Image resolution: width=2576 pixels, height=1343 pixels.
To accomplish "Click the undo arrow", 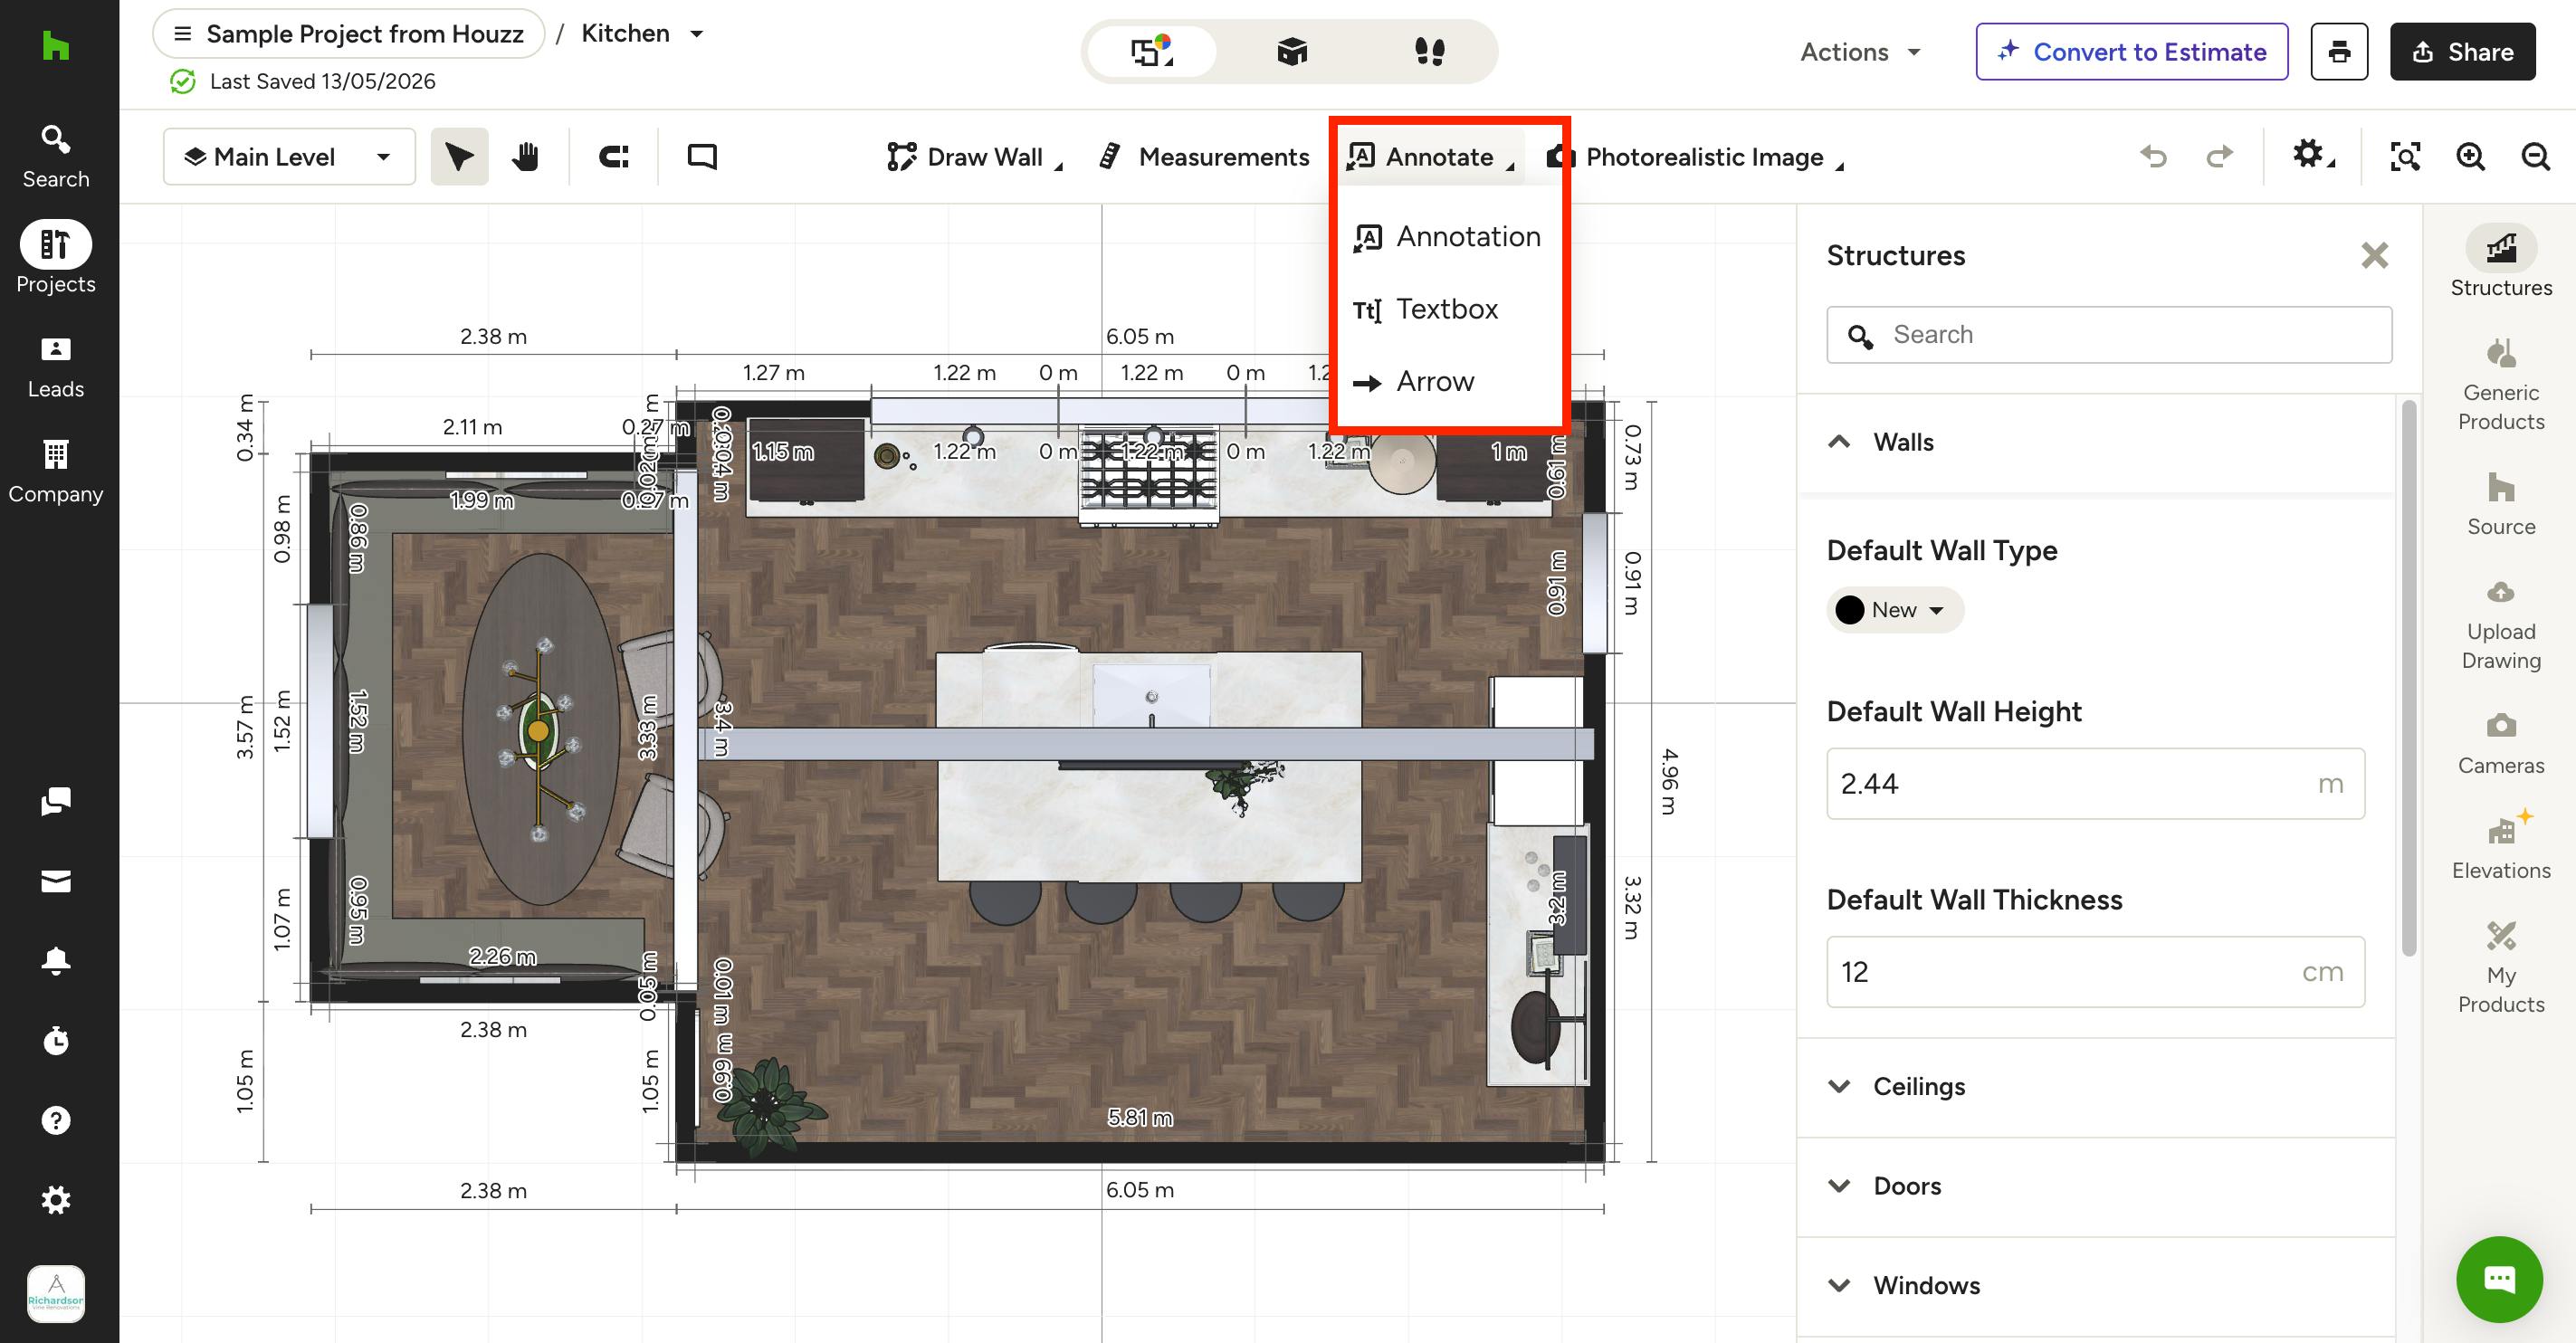I will 2154,156.
